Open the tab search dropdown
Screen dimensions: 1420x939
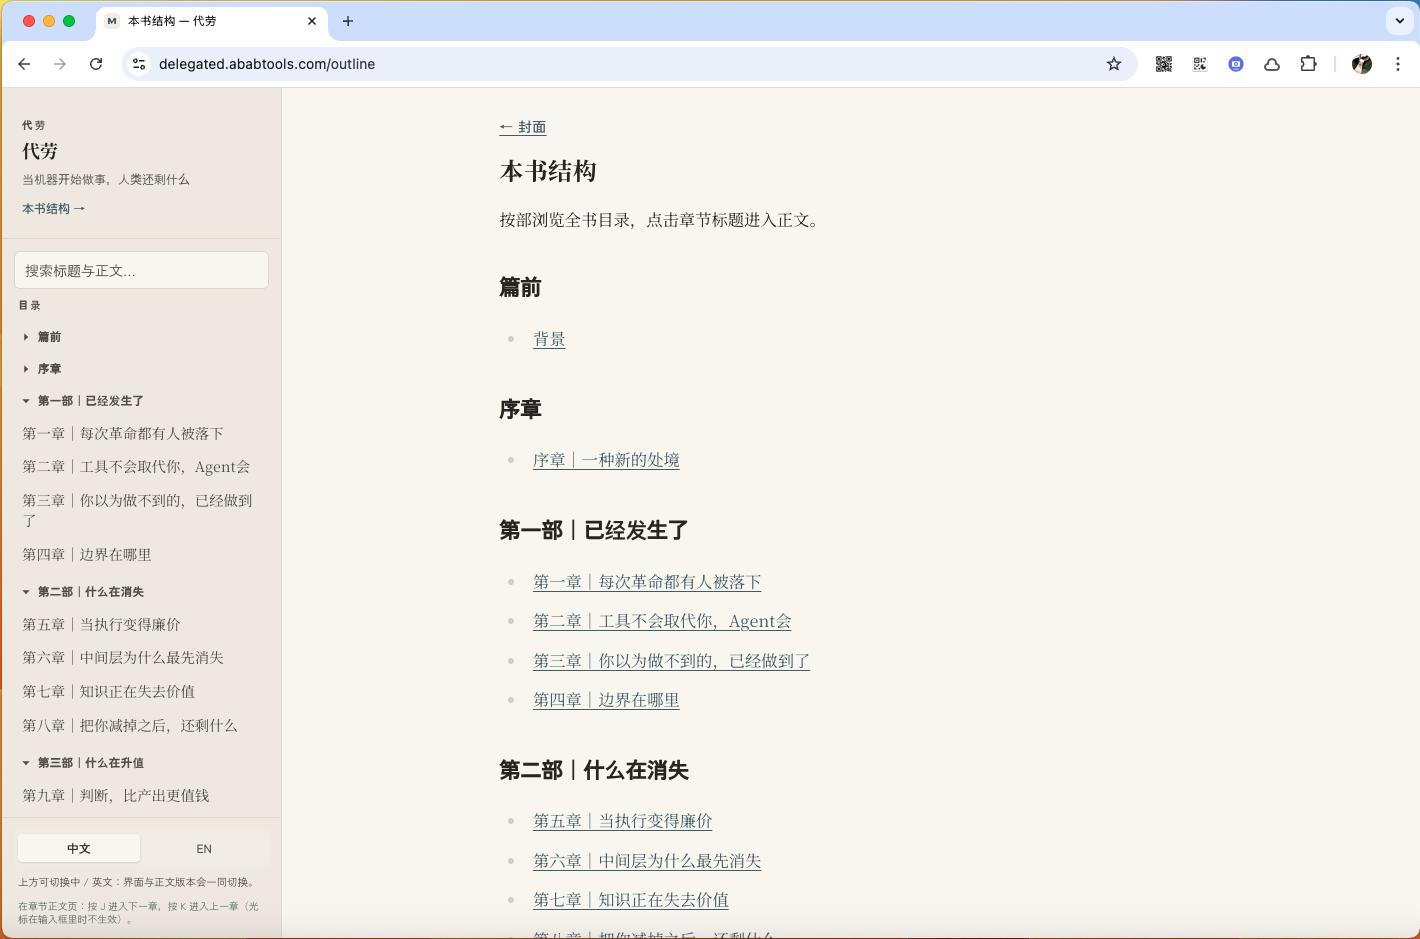pyautogui.click(x=1400, y=21)
